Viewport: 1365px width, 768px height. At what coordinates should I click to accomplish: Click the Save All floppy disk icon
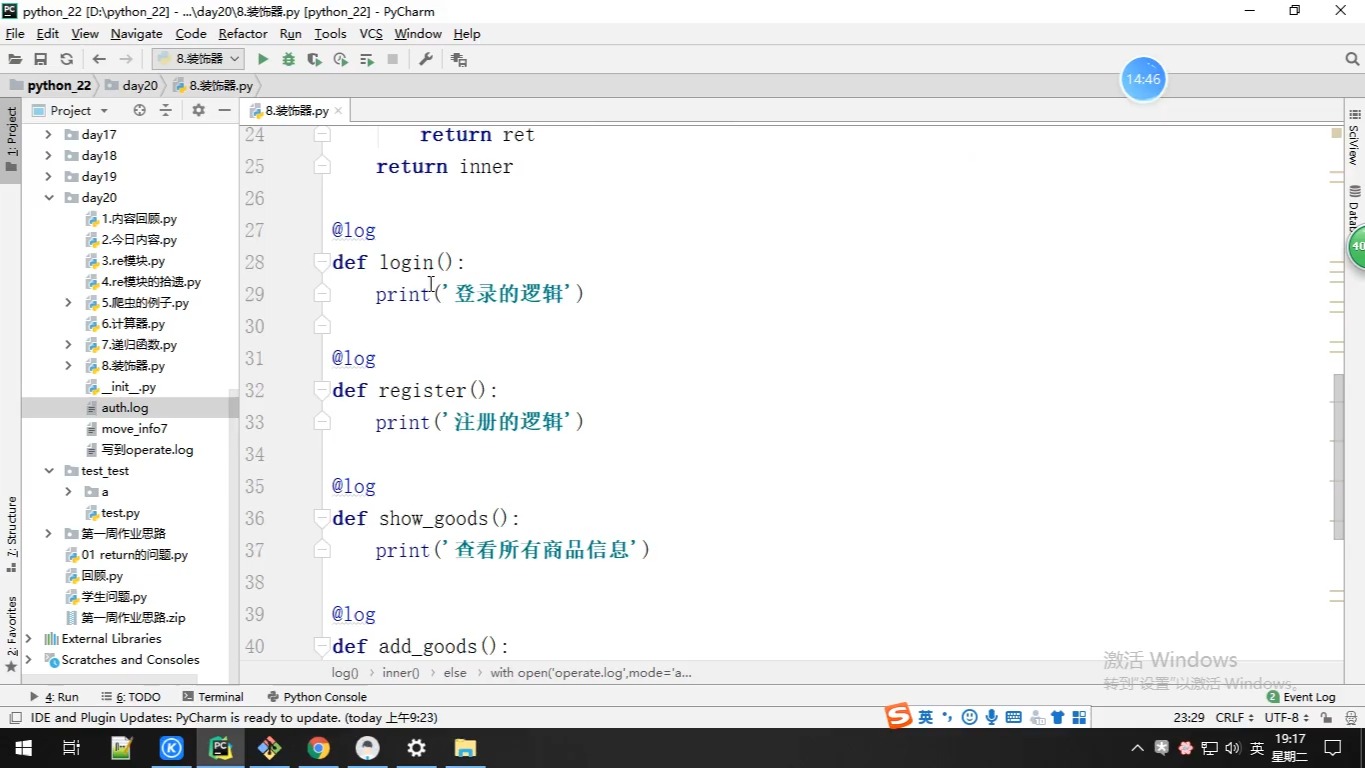point(41,60)
